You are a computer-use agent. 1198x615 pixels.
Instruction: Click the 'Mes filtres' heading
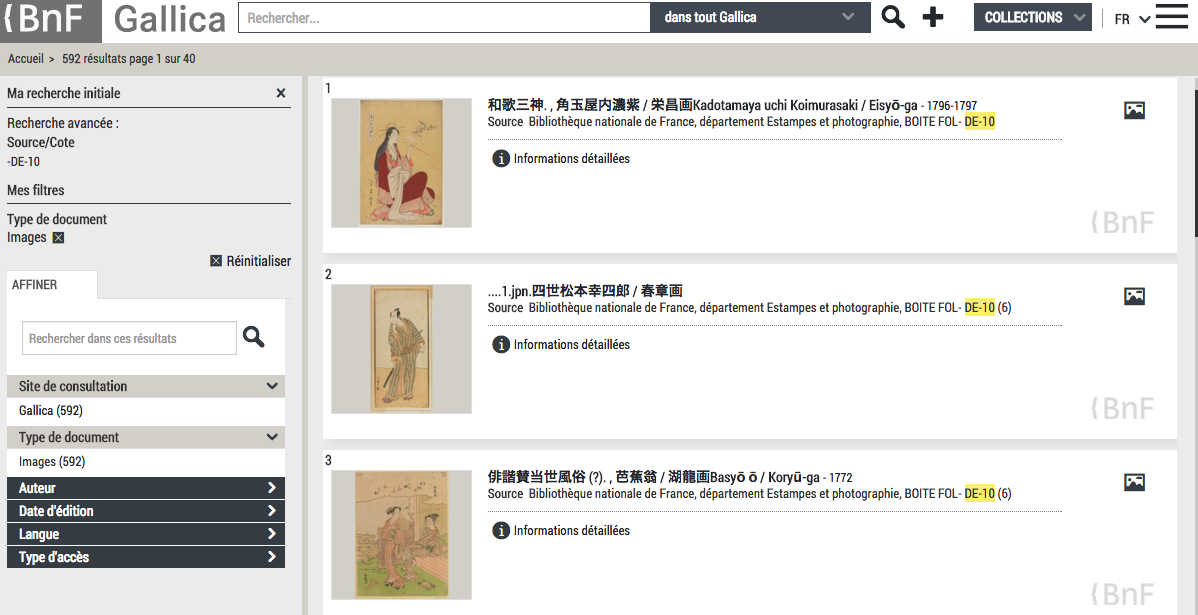coord(36,190)
